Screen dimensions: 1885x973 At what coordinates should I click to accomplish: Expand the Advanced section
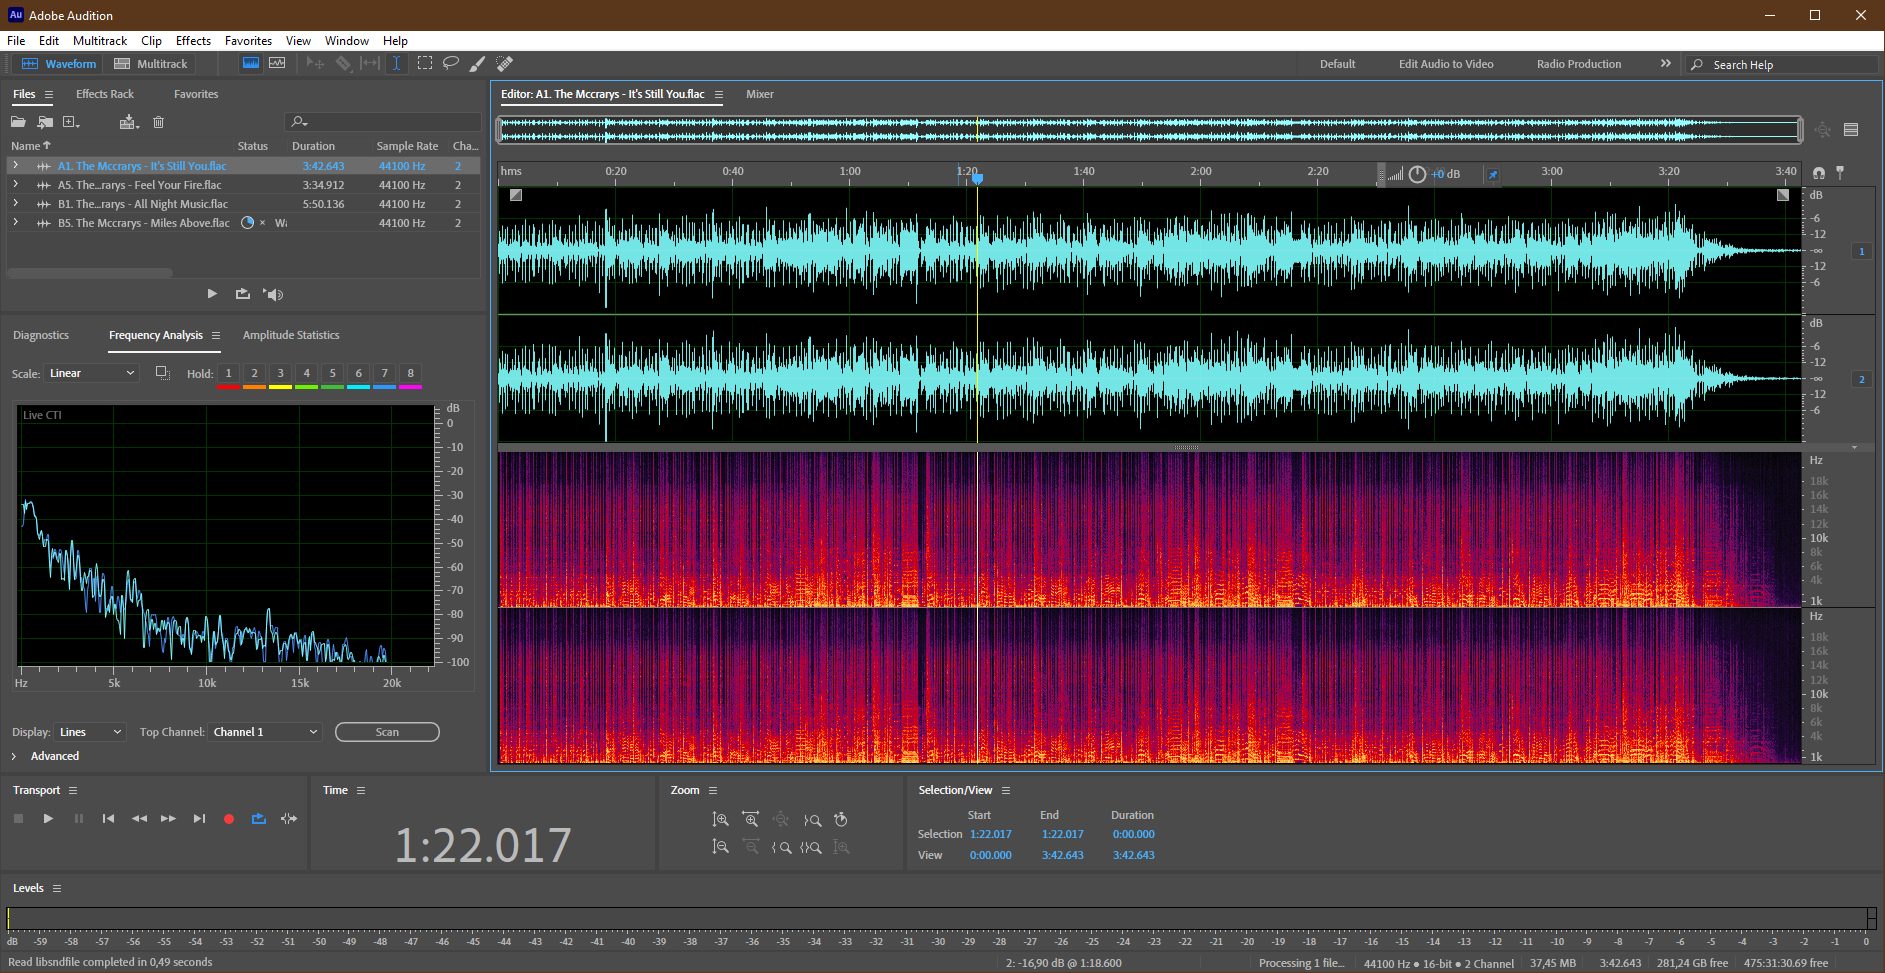tap(14, 756)
